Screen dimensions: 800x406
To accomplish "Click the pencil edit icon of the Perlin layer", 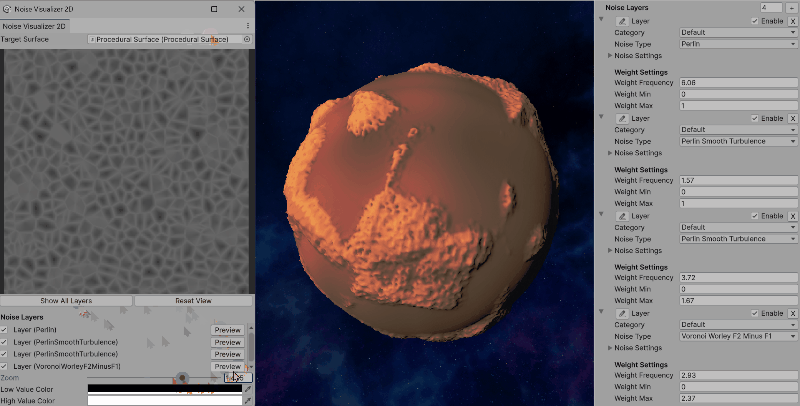I will [x=623, y=20].
